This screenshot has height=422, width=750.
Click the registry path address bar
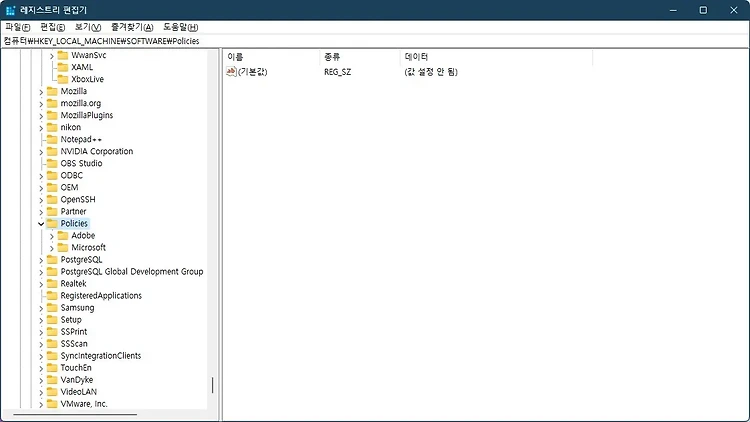click(375, 41)
